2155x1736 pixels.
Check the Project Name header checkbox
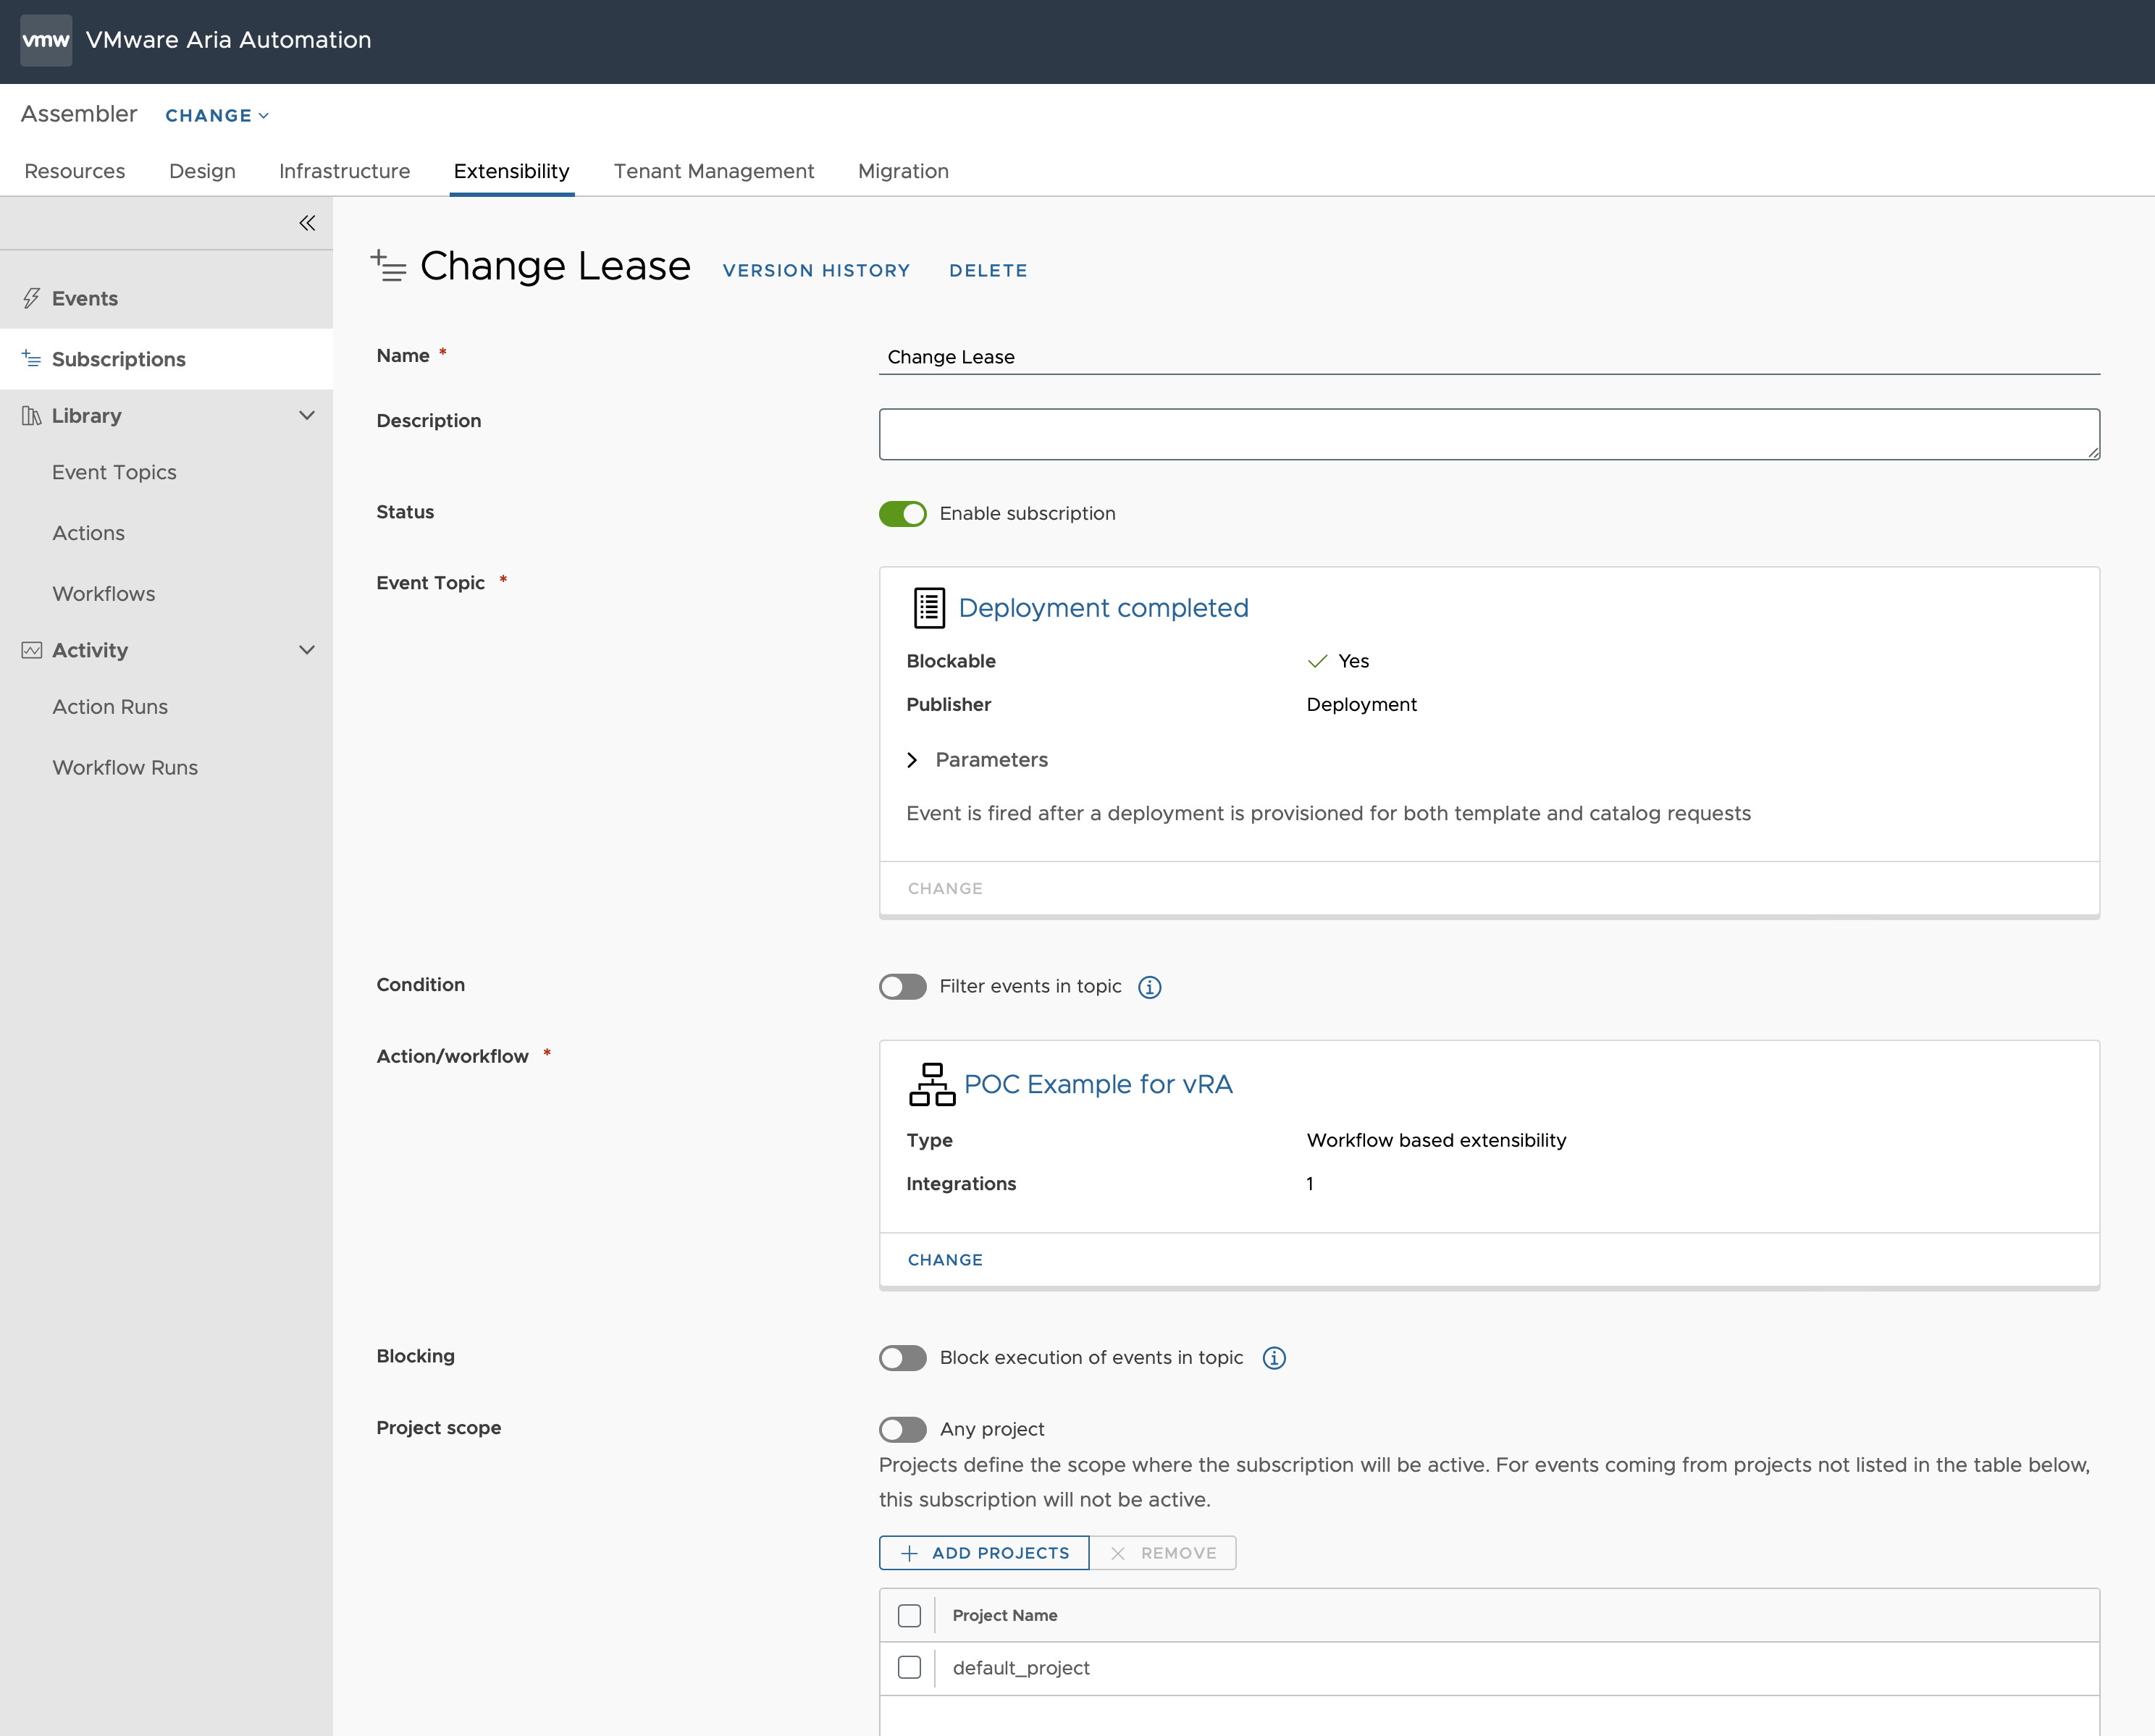click(x=909, y=1615)
